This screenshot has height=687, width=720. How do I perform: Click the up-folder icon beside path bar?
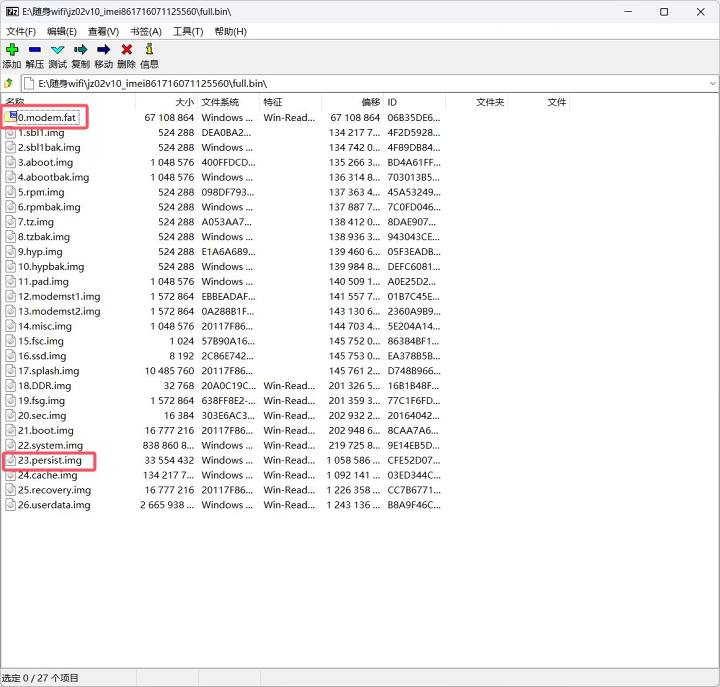[8, 84]
